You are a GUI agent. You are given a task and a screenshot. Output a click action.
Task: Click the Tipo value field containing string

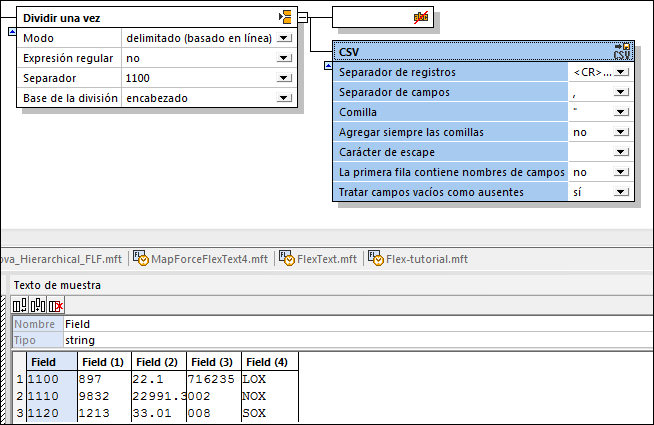point(358,340)
